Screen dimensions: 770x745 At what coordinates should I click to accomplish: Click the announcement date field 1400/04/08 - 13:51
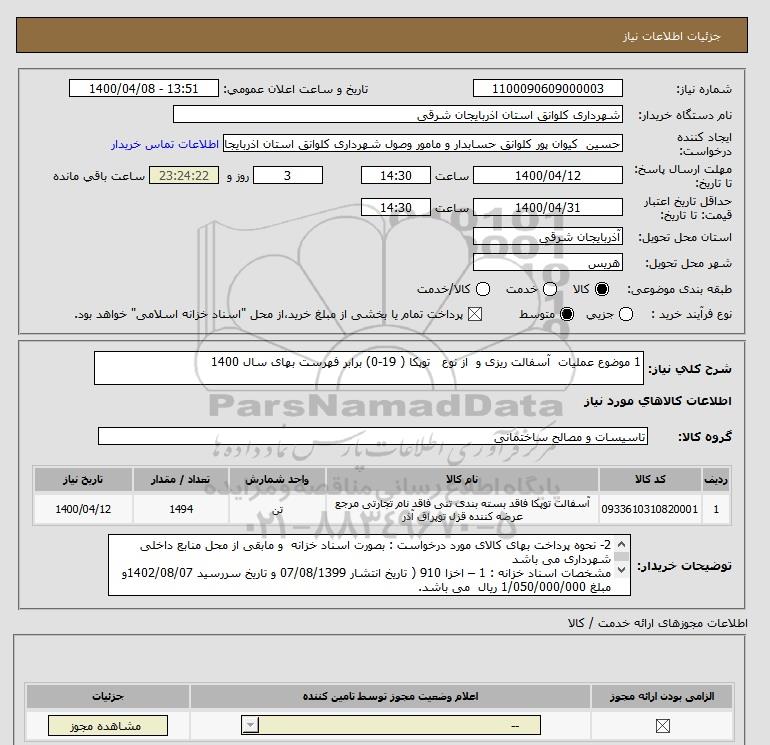point(143,88)
